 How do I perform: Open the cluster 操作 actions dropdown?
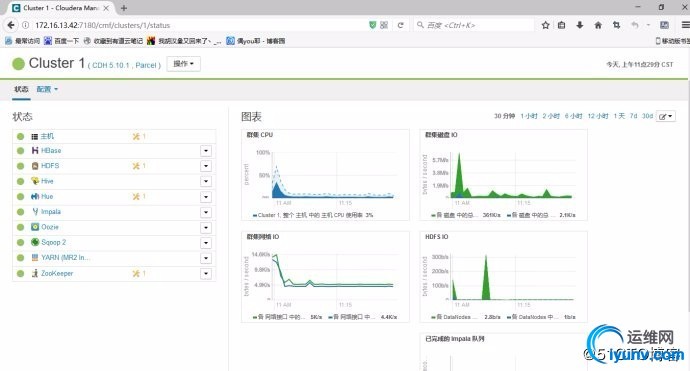click(x=184, y=64)
